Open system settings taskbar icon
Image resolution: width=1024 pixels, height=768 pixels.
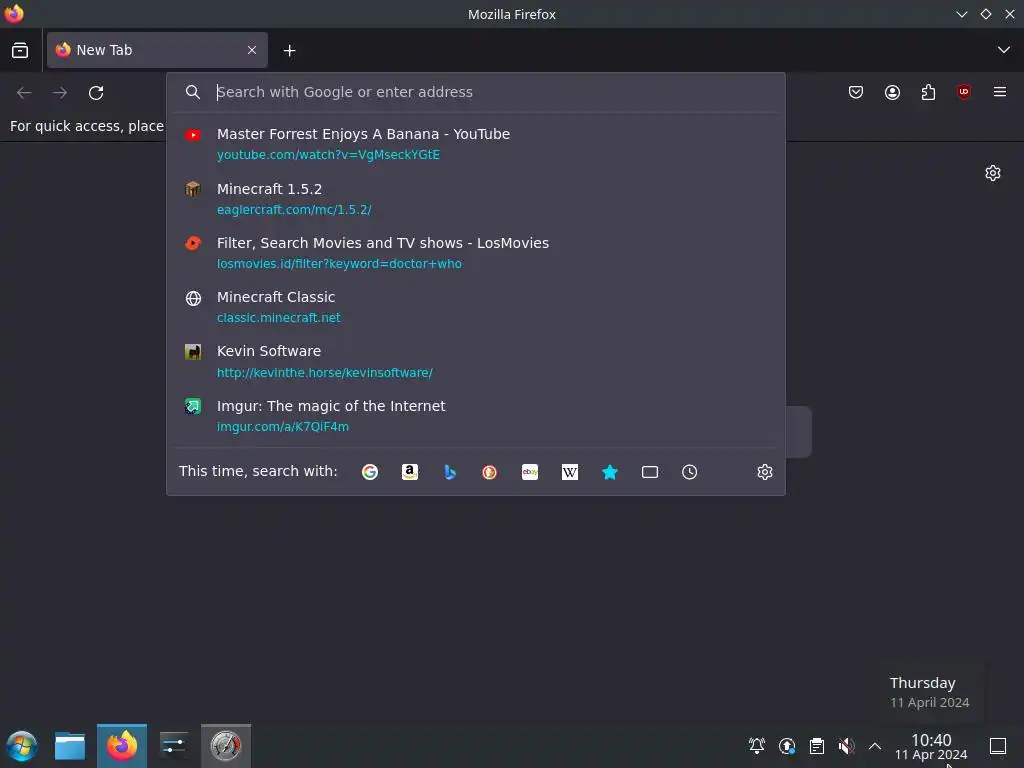[174, 746]
